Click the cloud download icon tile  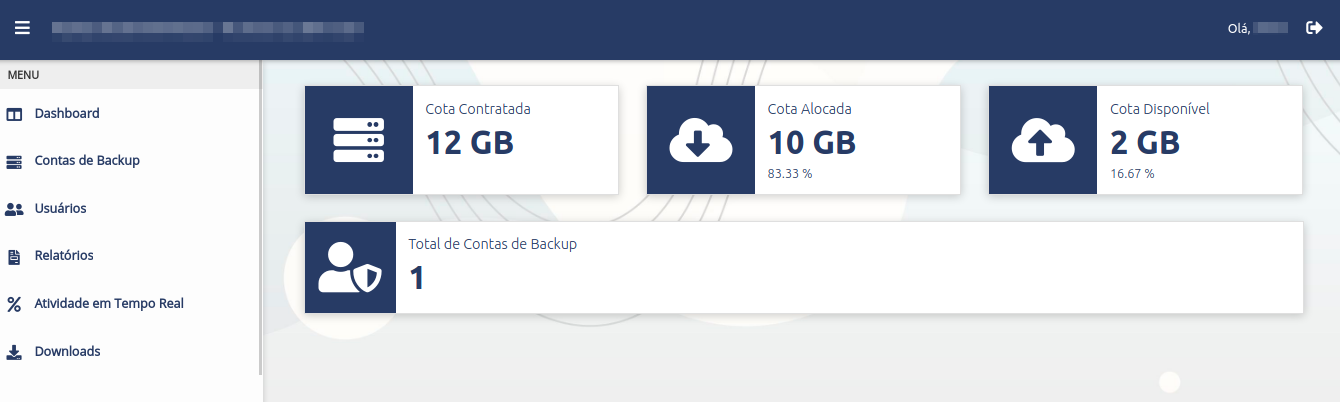pos(700,140)
